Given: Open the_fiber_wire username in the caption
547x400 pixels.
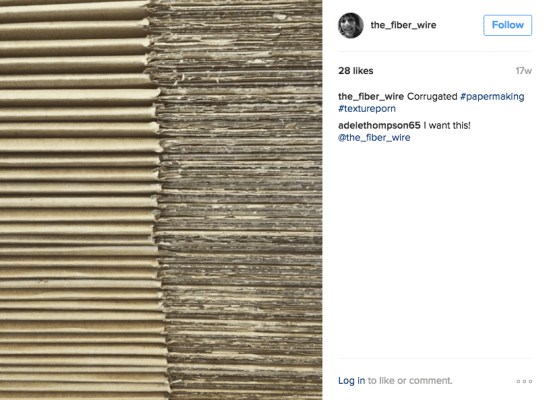Looking at the screenshot, I should tap(371, 97).
